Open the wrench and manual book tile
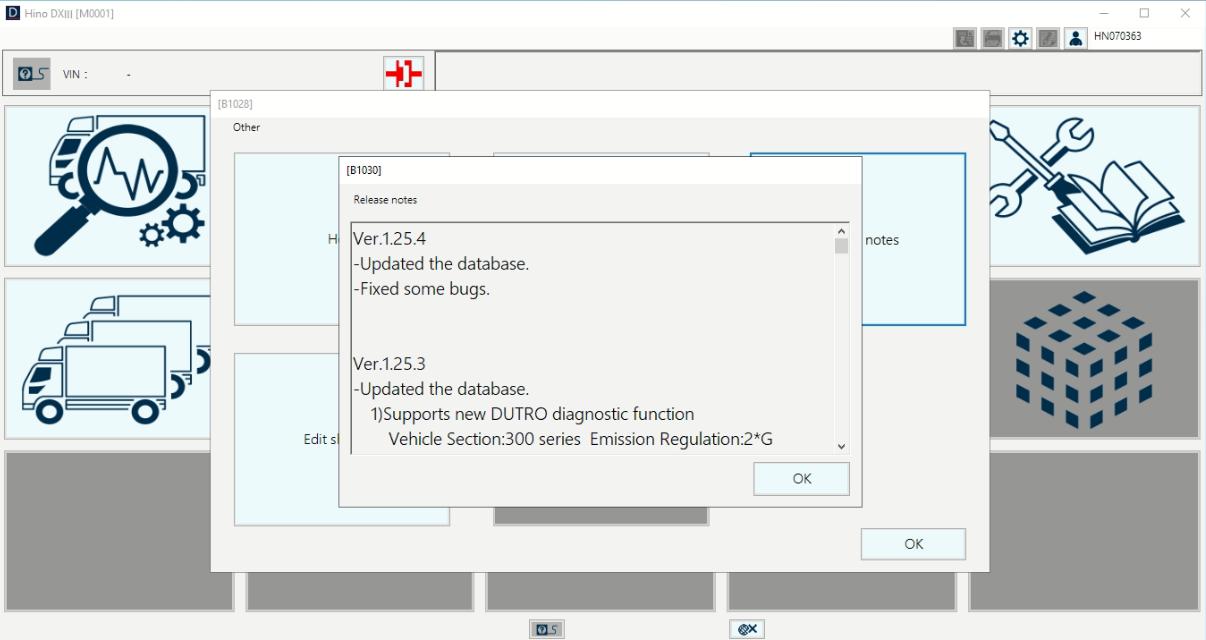Image resolution: width=1206 pixels, height=640 pixels. (x=1095, y=186)
